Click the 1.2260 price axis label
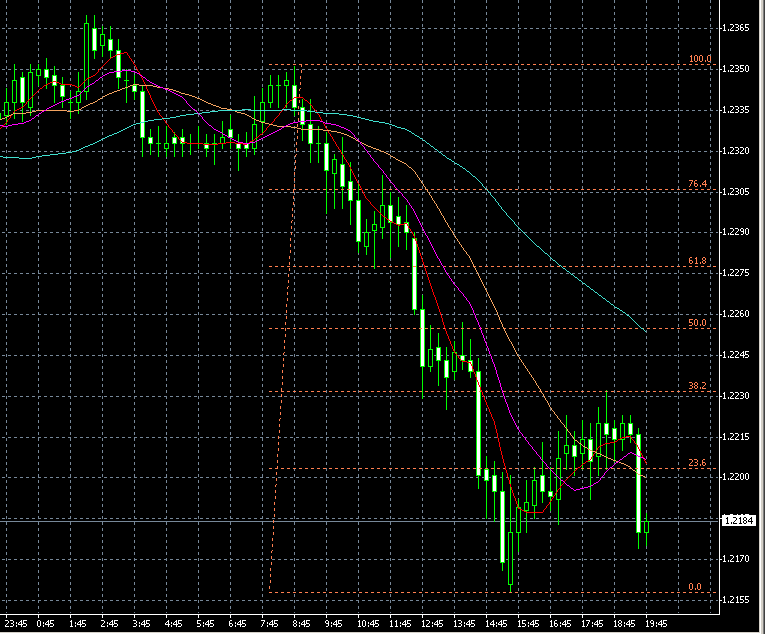The image size is (765, 634). pyautogui.click(x=736, y=314)
